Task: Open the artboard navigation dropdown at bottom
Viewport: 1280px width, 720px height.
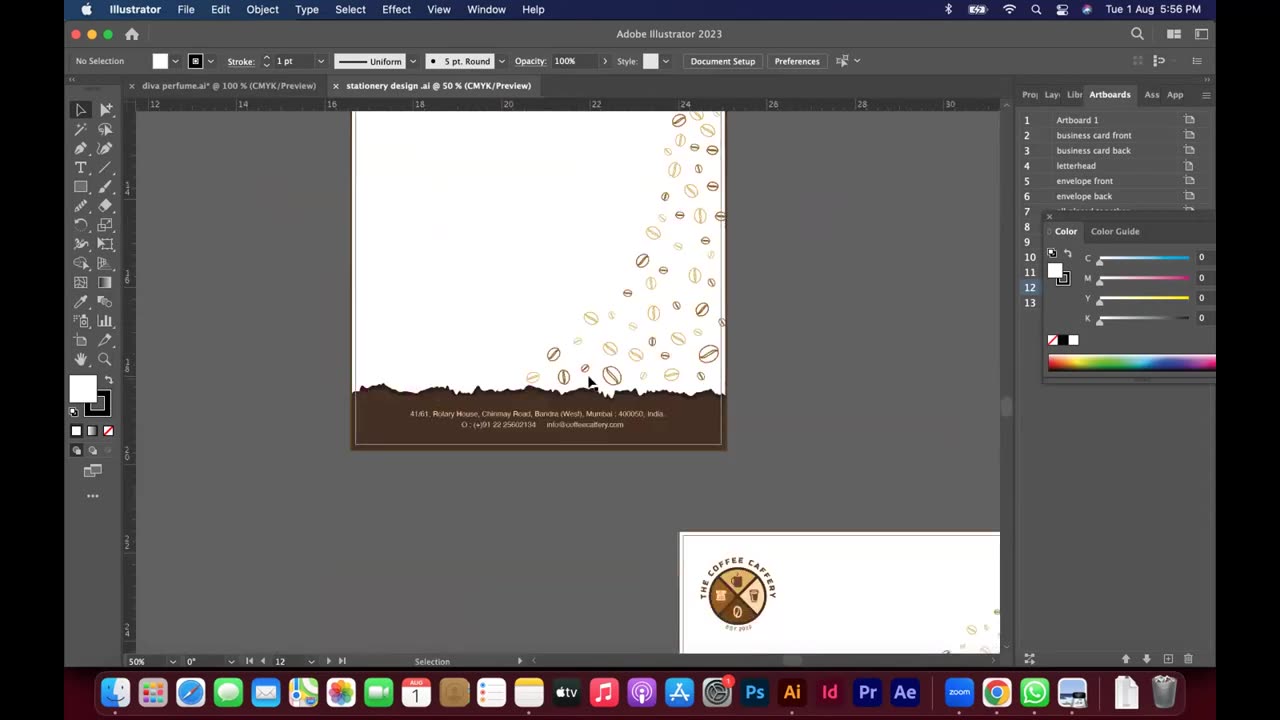Action: (311, 661)
